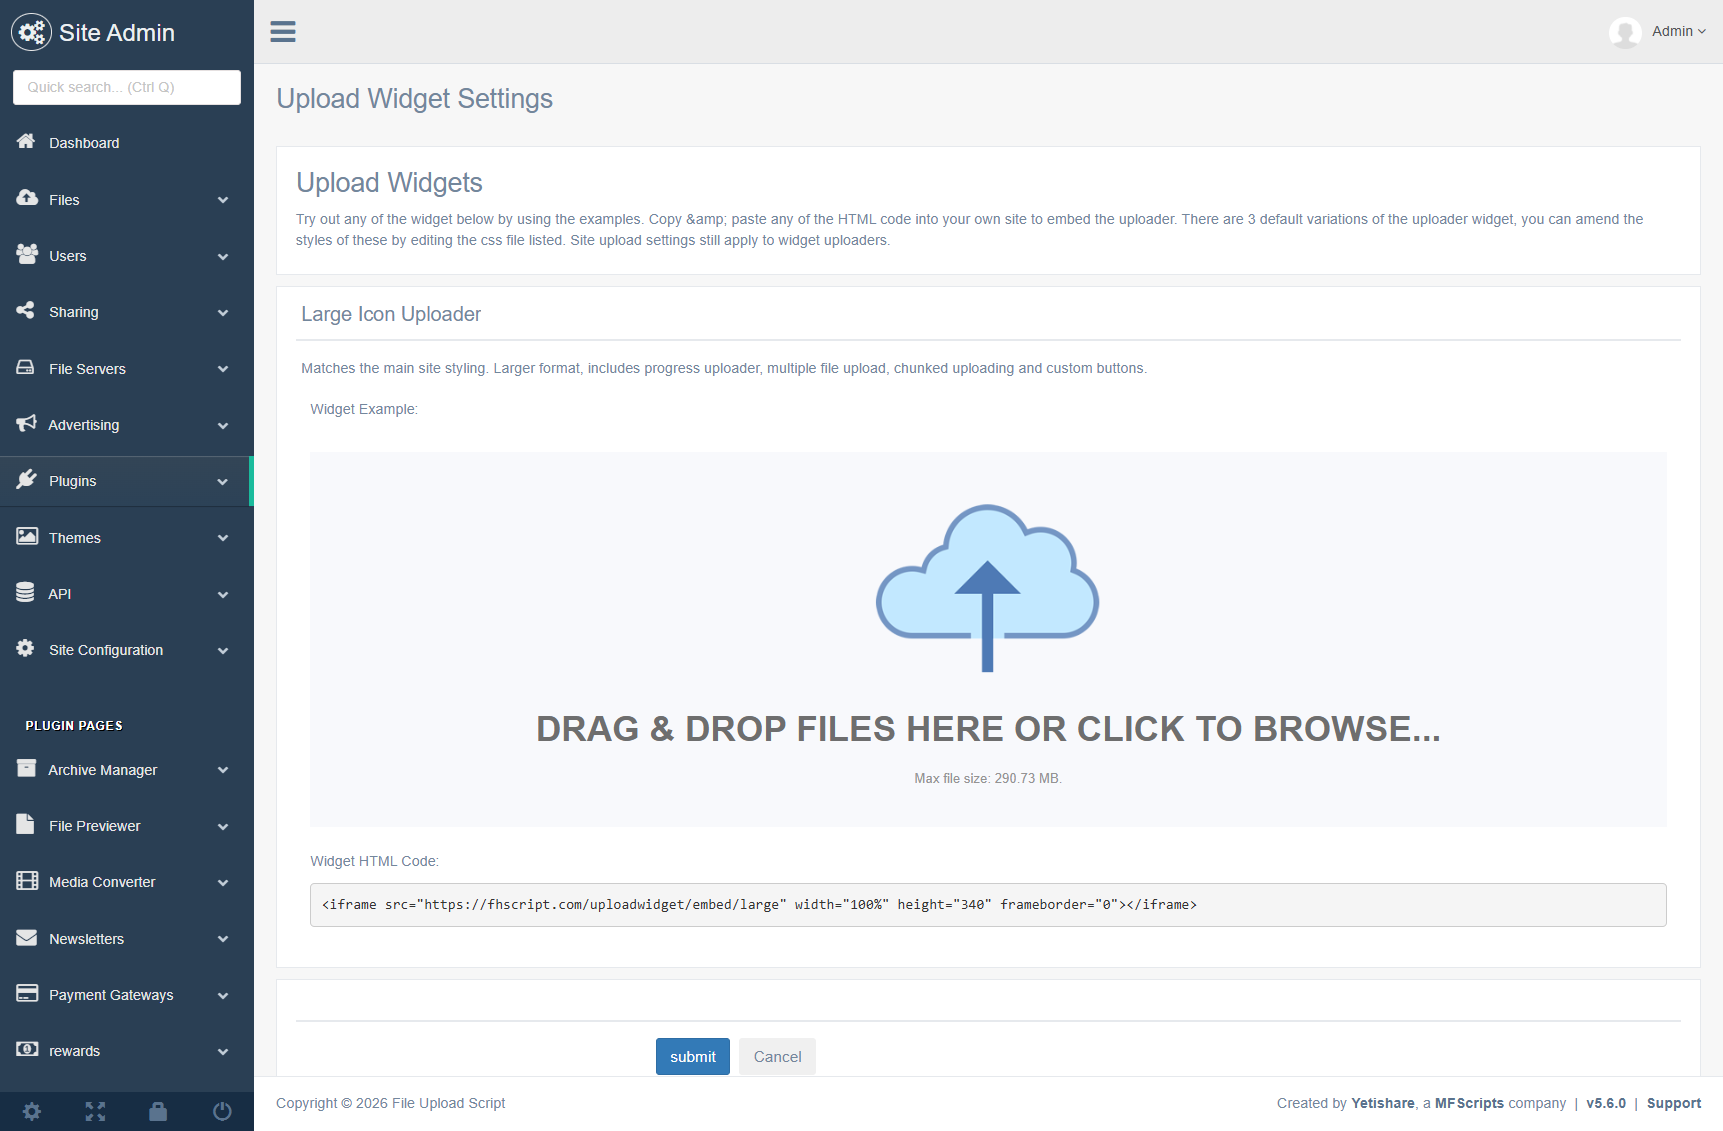
Task: Expand the Site Configuration chevron
Action: click(x=223, y=651)
